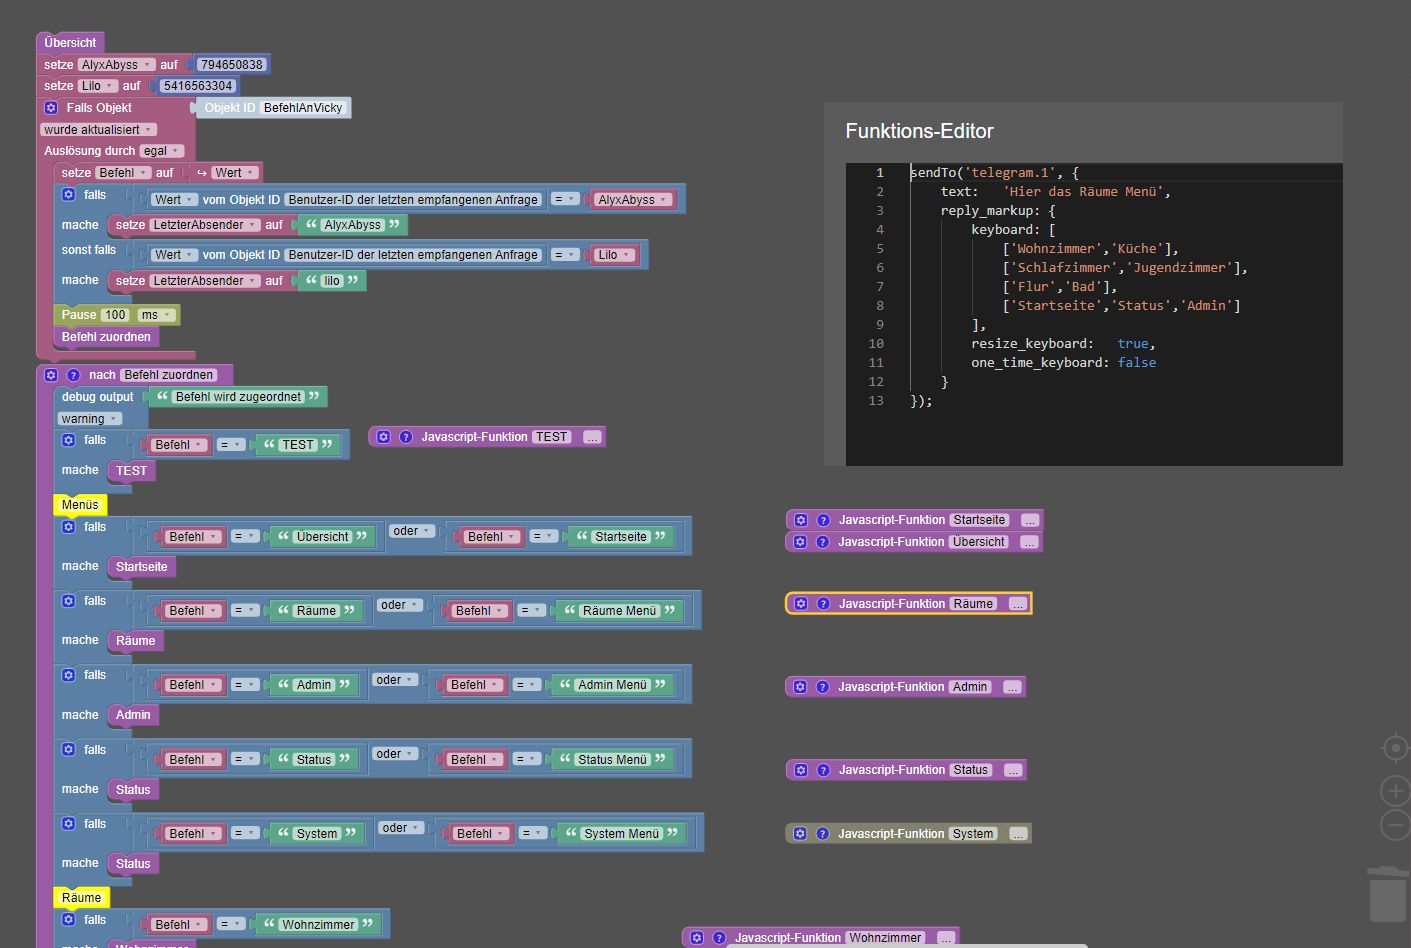Zoom in the workspace with plus icon
The image size is (1411, 948).
(x=1395, y=791)
